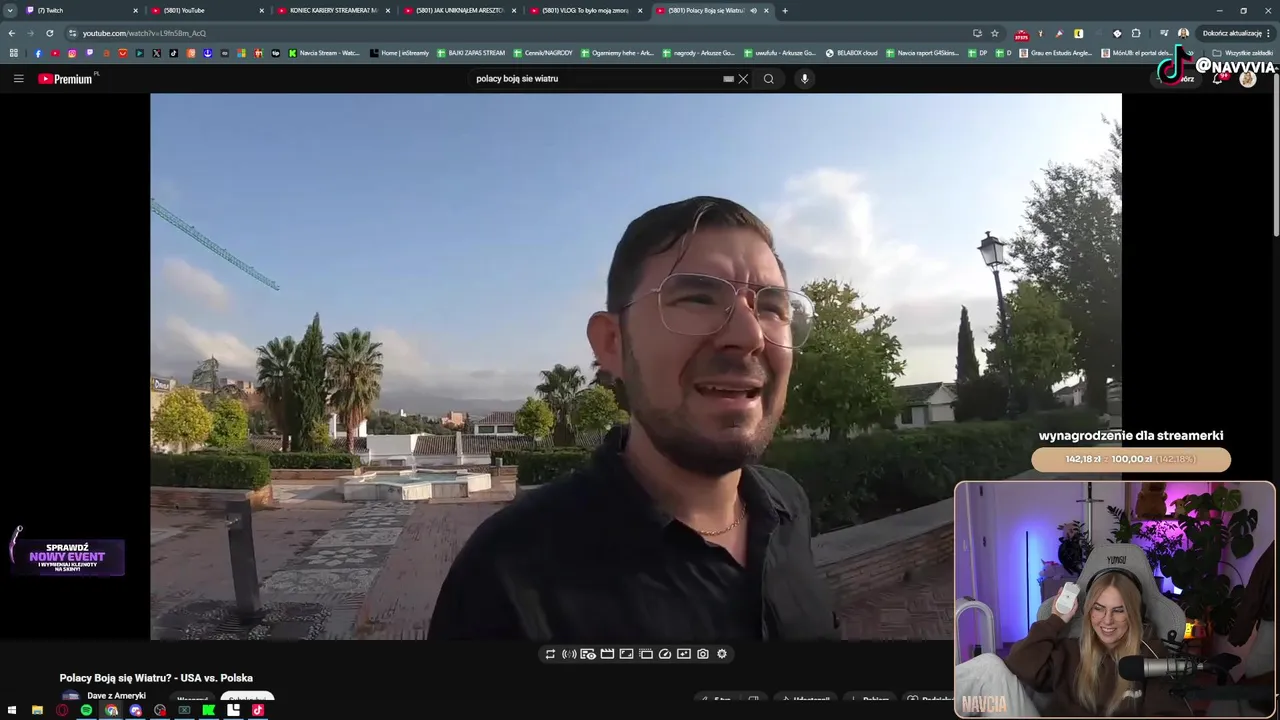Reload the current page
1280x720 pixels.
pyautogui.click(x=50, y=33)
